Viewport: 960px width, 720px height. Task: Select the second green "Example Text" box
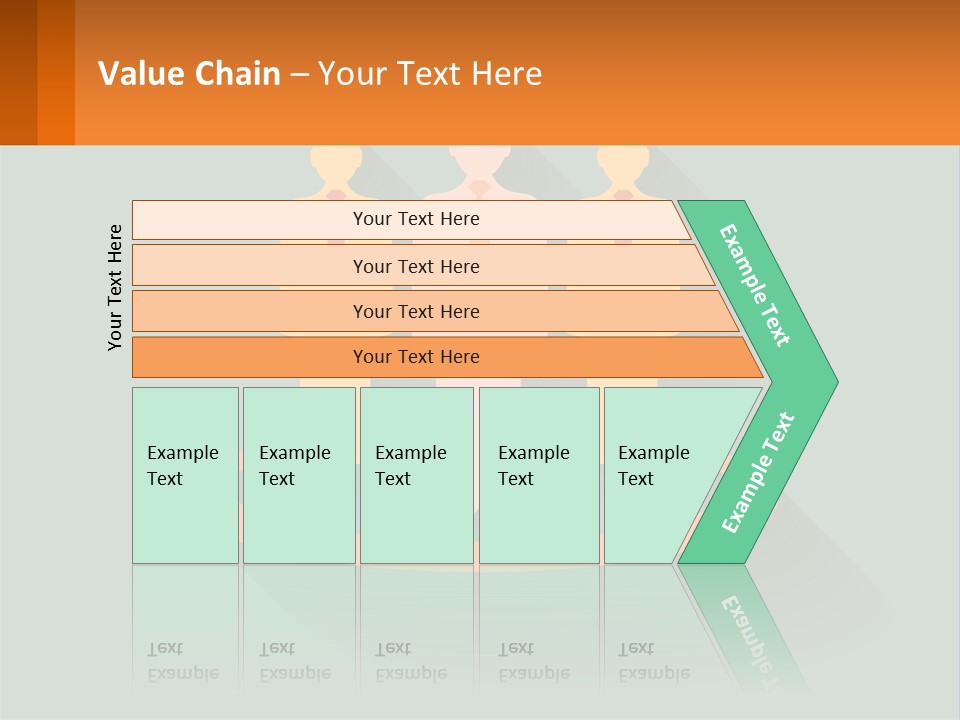coord(298,466)
